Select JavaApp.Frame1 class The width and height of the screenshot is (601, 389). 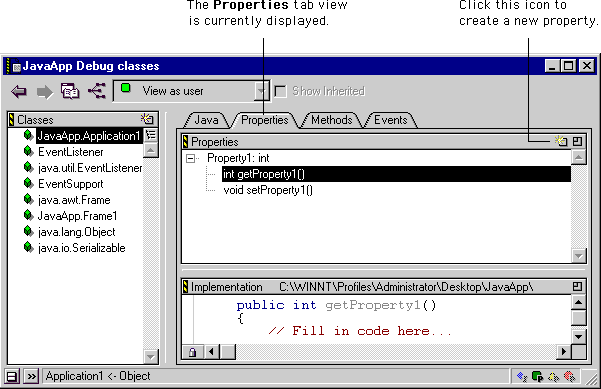tap(77, 216)
